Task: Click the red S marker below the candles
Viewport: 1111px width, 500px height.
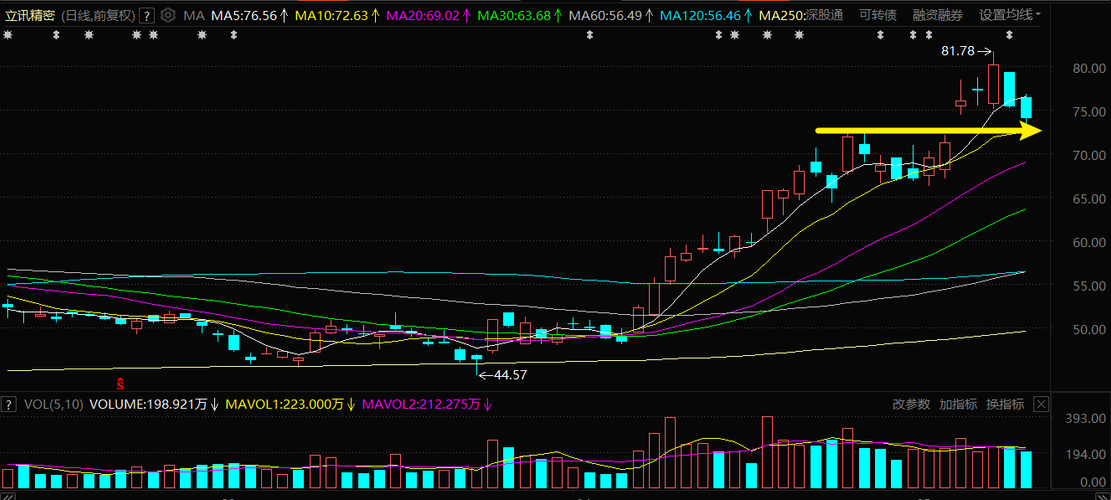Action: [120, 385]
